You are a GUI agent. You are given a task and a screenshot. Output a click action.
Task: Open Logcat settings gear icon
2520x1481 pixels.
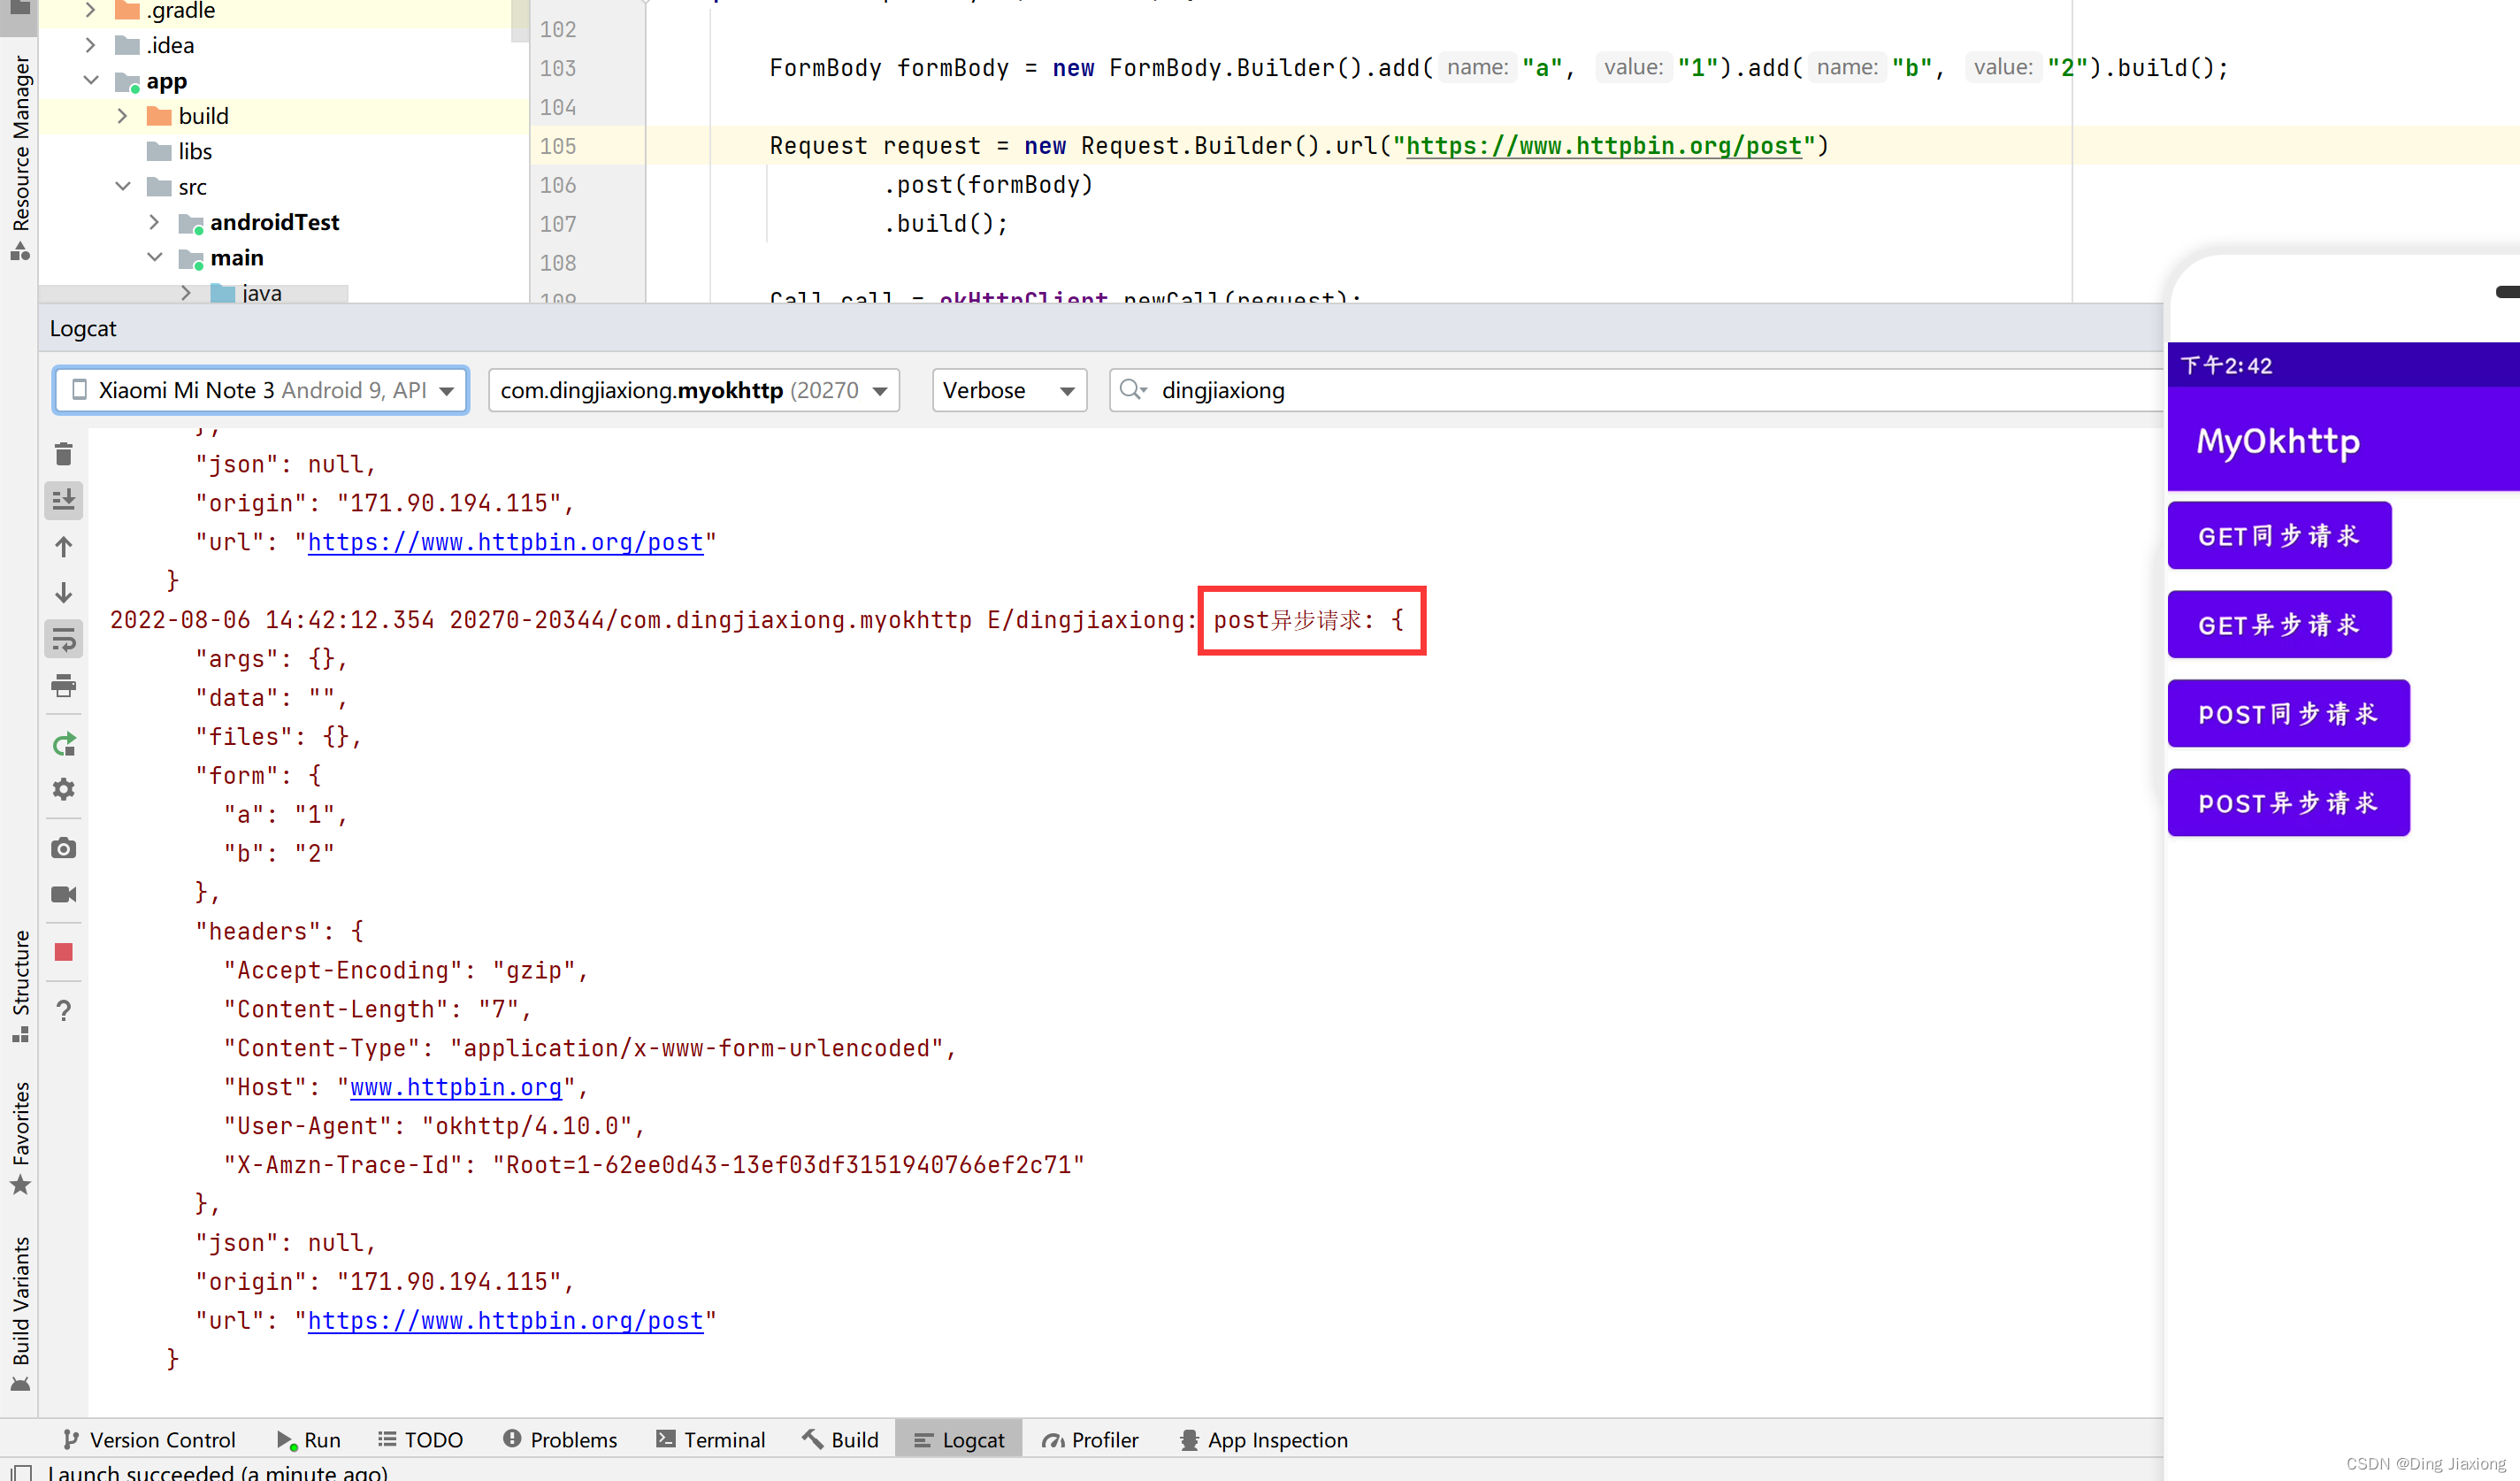[x=63, y=789]
